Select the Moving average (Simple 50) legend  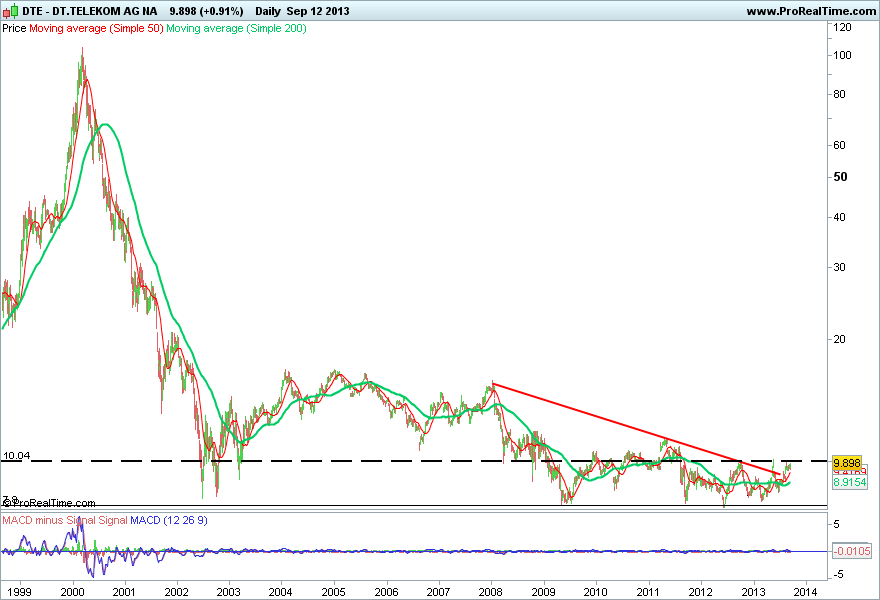click(96, 28)
